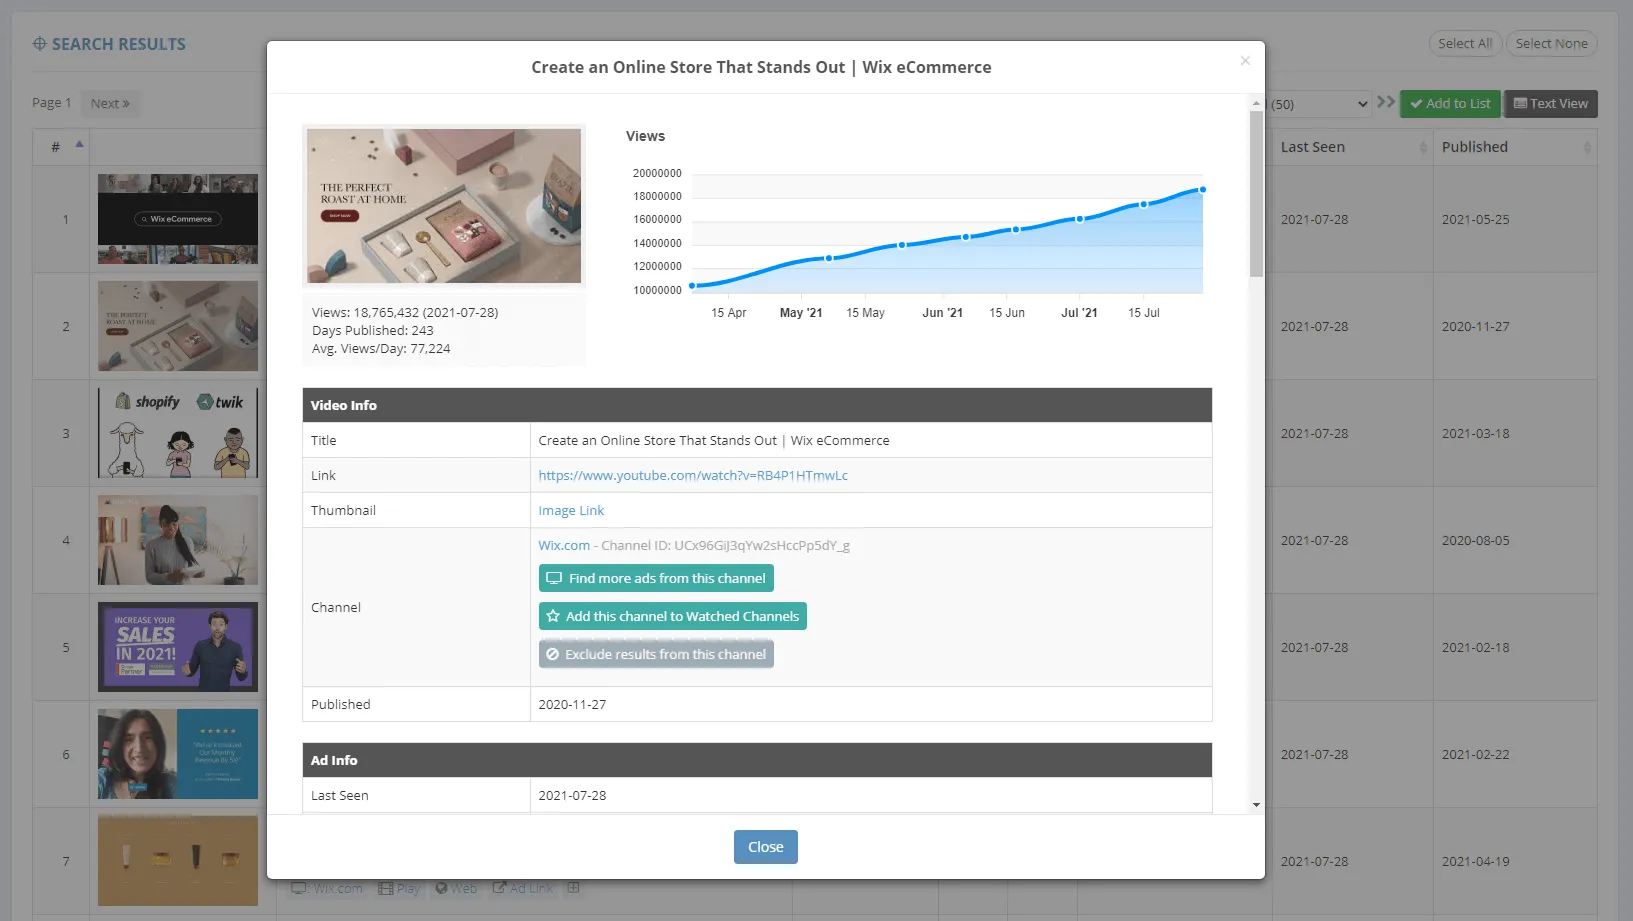
Task: Click the Web globe icon in row 7 footer
Action: click(x=443, y=887)
